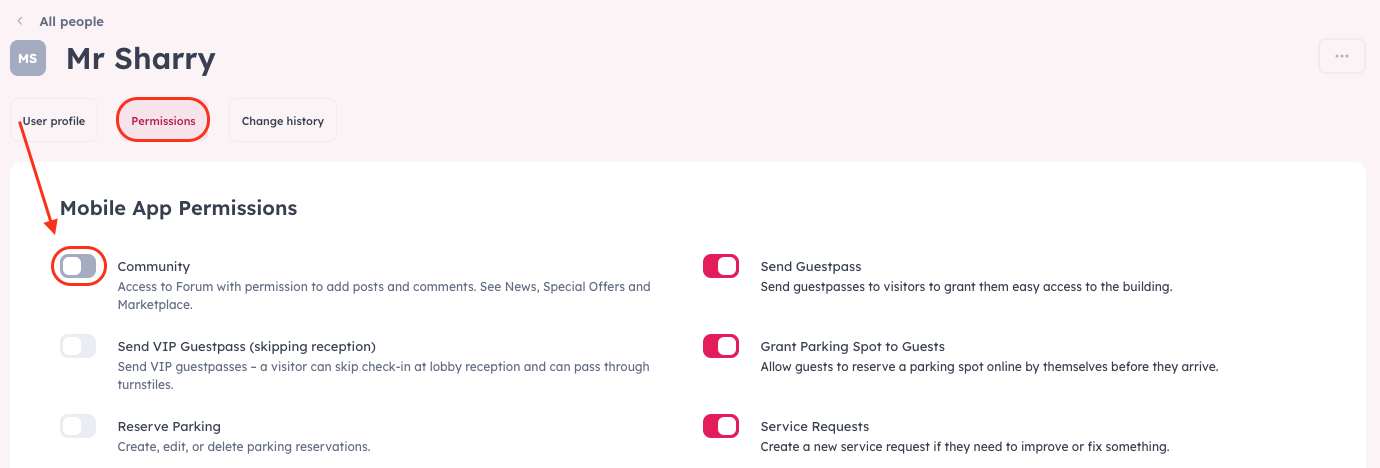Click the Service Requests label text
The image size is (1380, 468).
(815, 427)
